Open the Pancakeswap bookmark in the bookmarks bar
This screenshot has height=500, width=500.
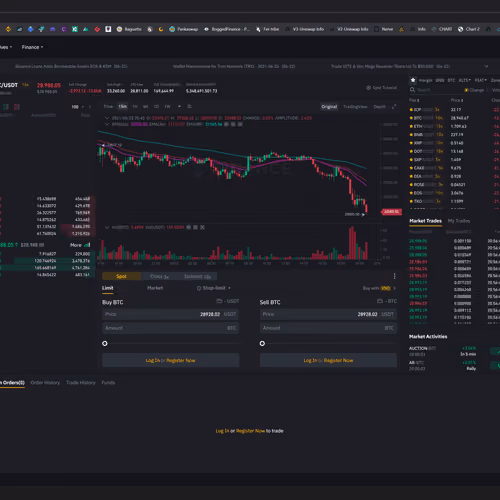[184, 29]
